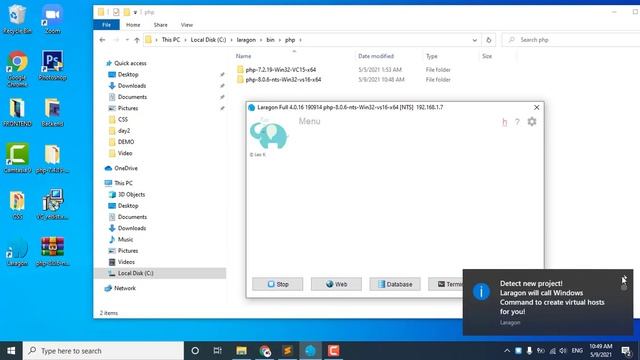Select OneDrive in navigation pane

[x=126, y=168]
